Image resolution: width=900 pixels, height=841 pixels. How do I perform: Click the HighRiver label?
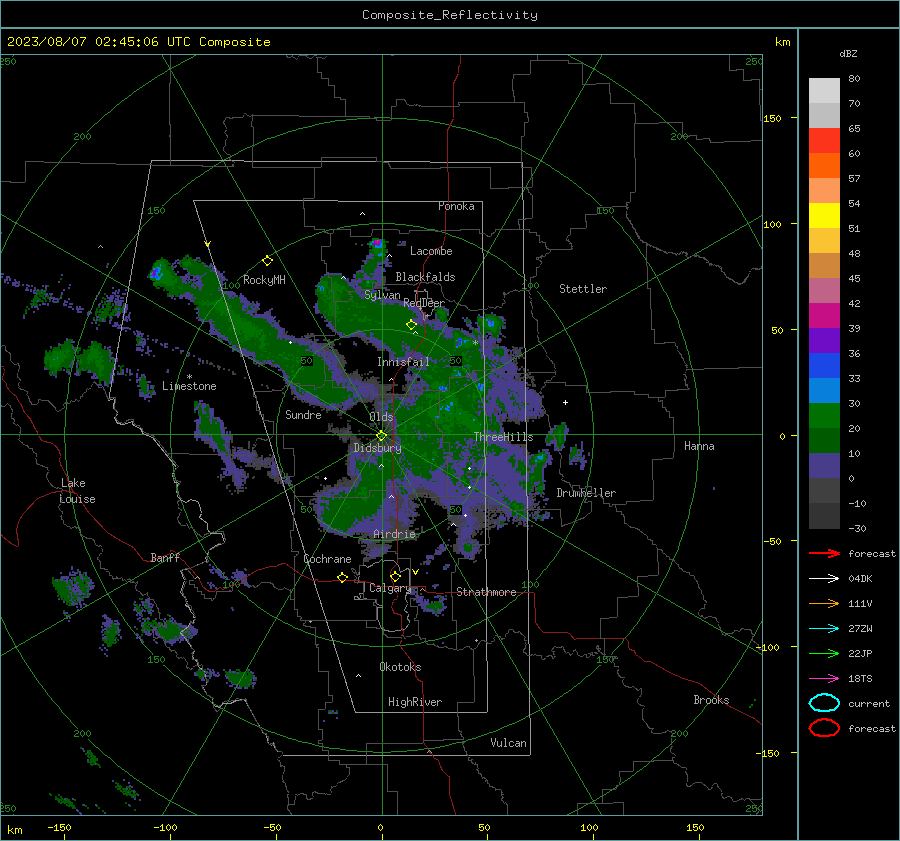tap(415, 702)
